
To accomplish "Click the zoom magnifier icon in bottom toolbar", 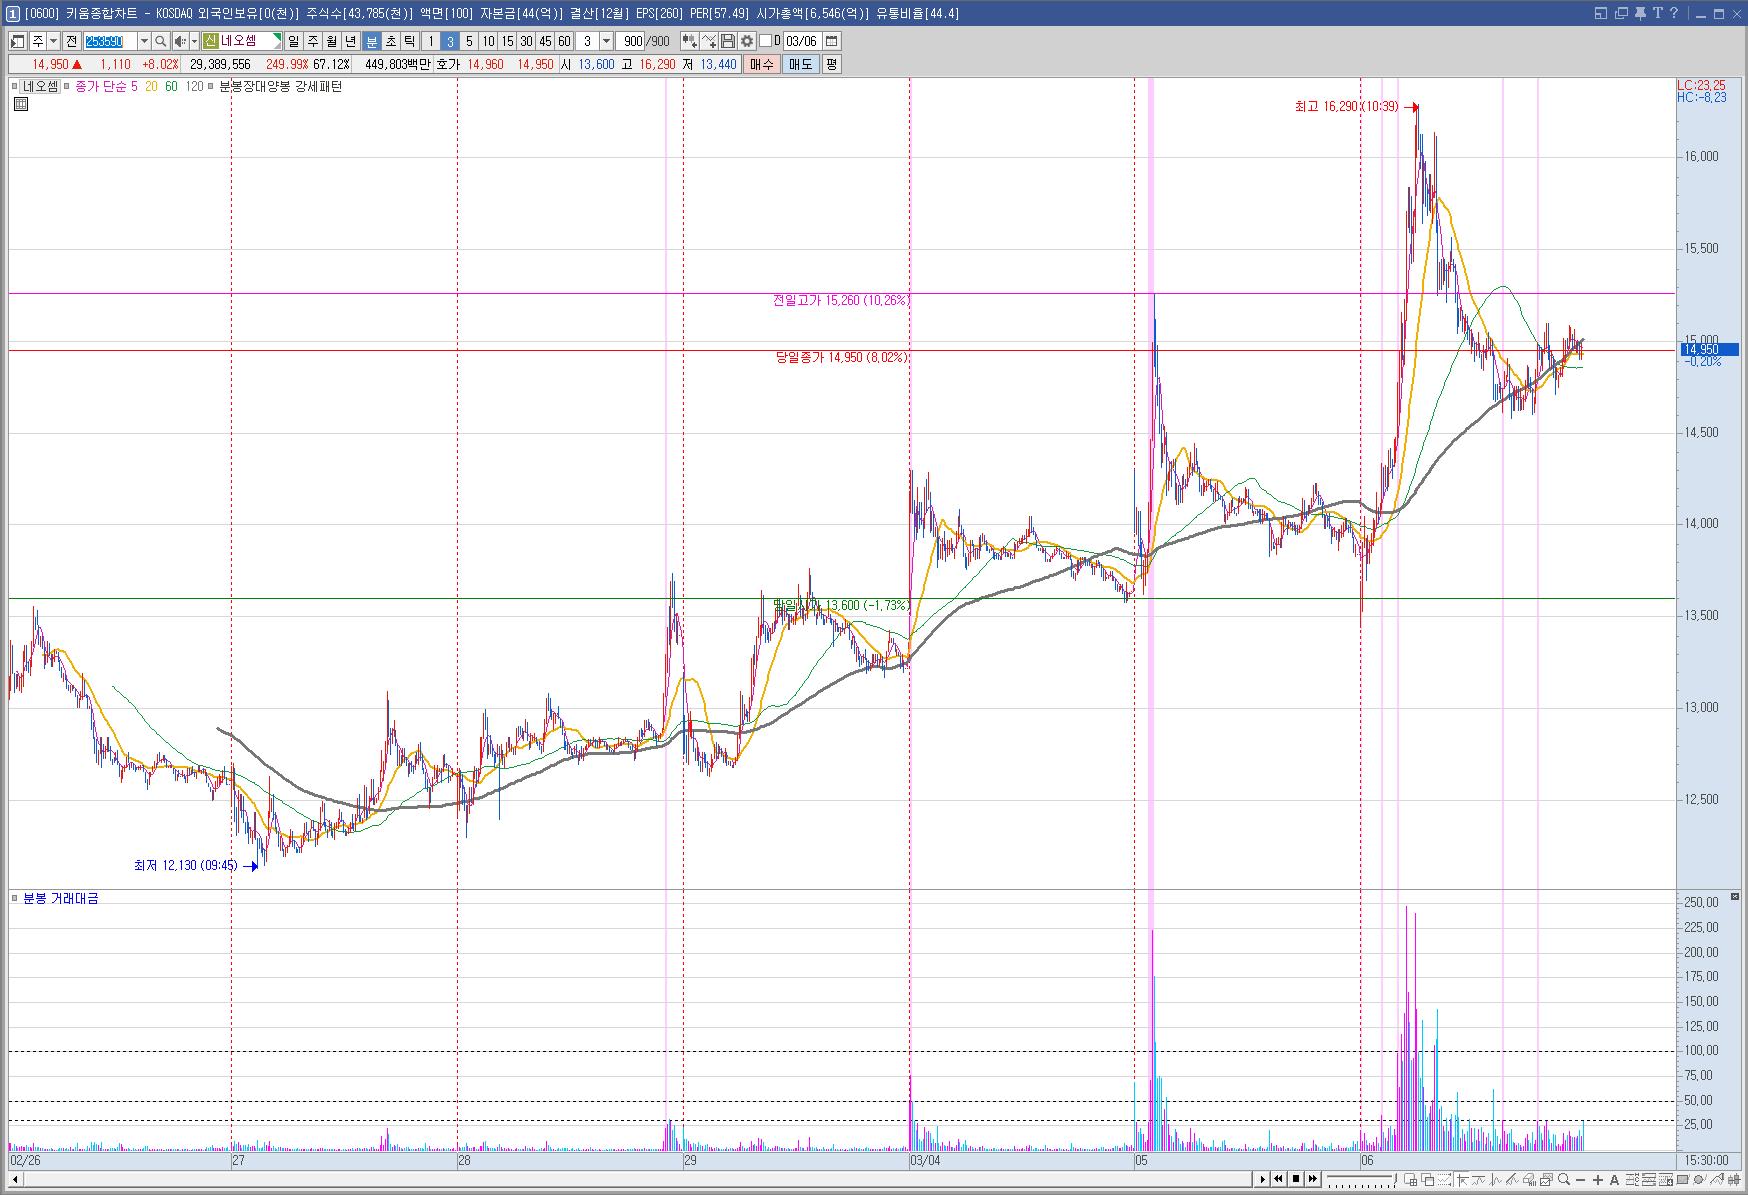I will [1563, 1180].
